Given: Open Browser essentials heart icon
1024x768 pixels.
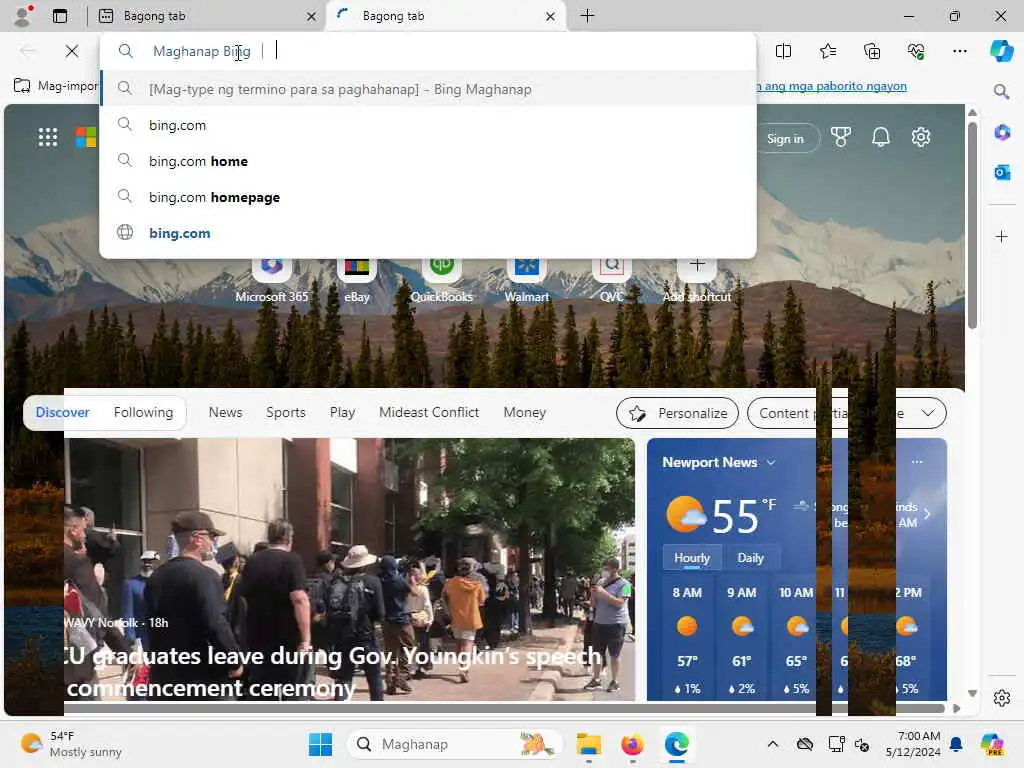Looking at the screenshot, I should [x=916, y=51].
